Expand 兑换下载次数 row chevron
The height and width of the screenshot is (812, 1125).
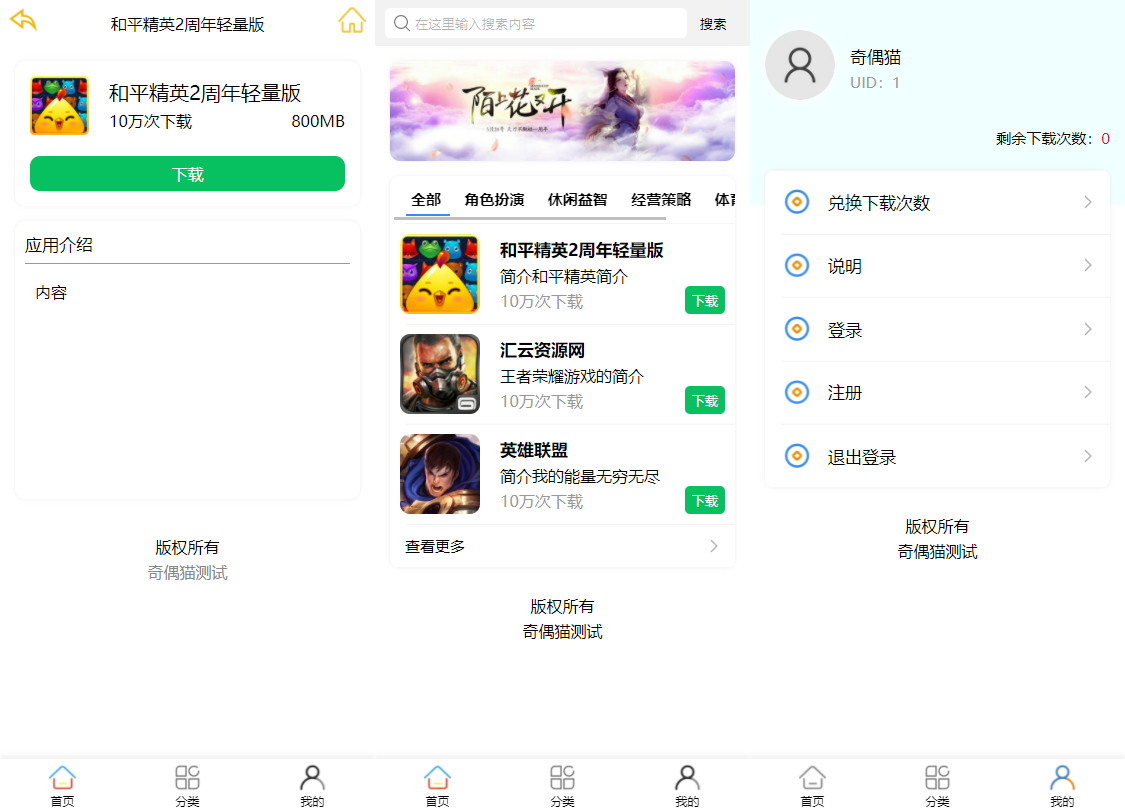1088,202
